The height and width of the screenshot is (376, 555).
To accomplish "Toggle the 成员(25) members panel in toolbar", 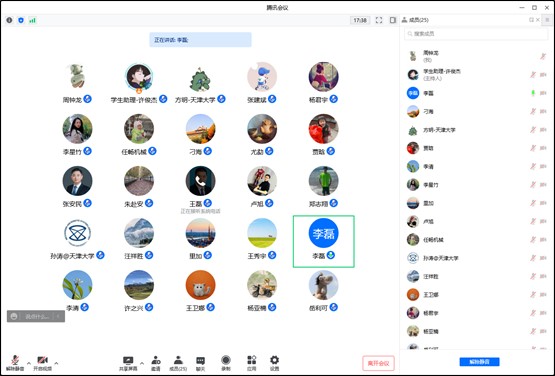I will tap(178, 363).
